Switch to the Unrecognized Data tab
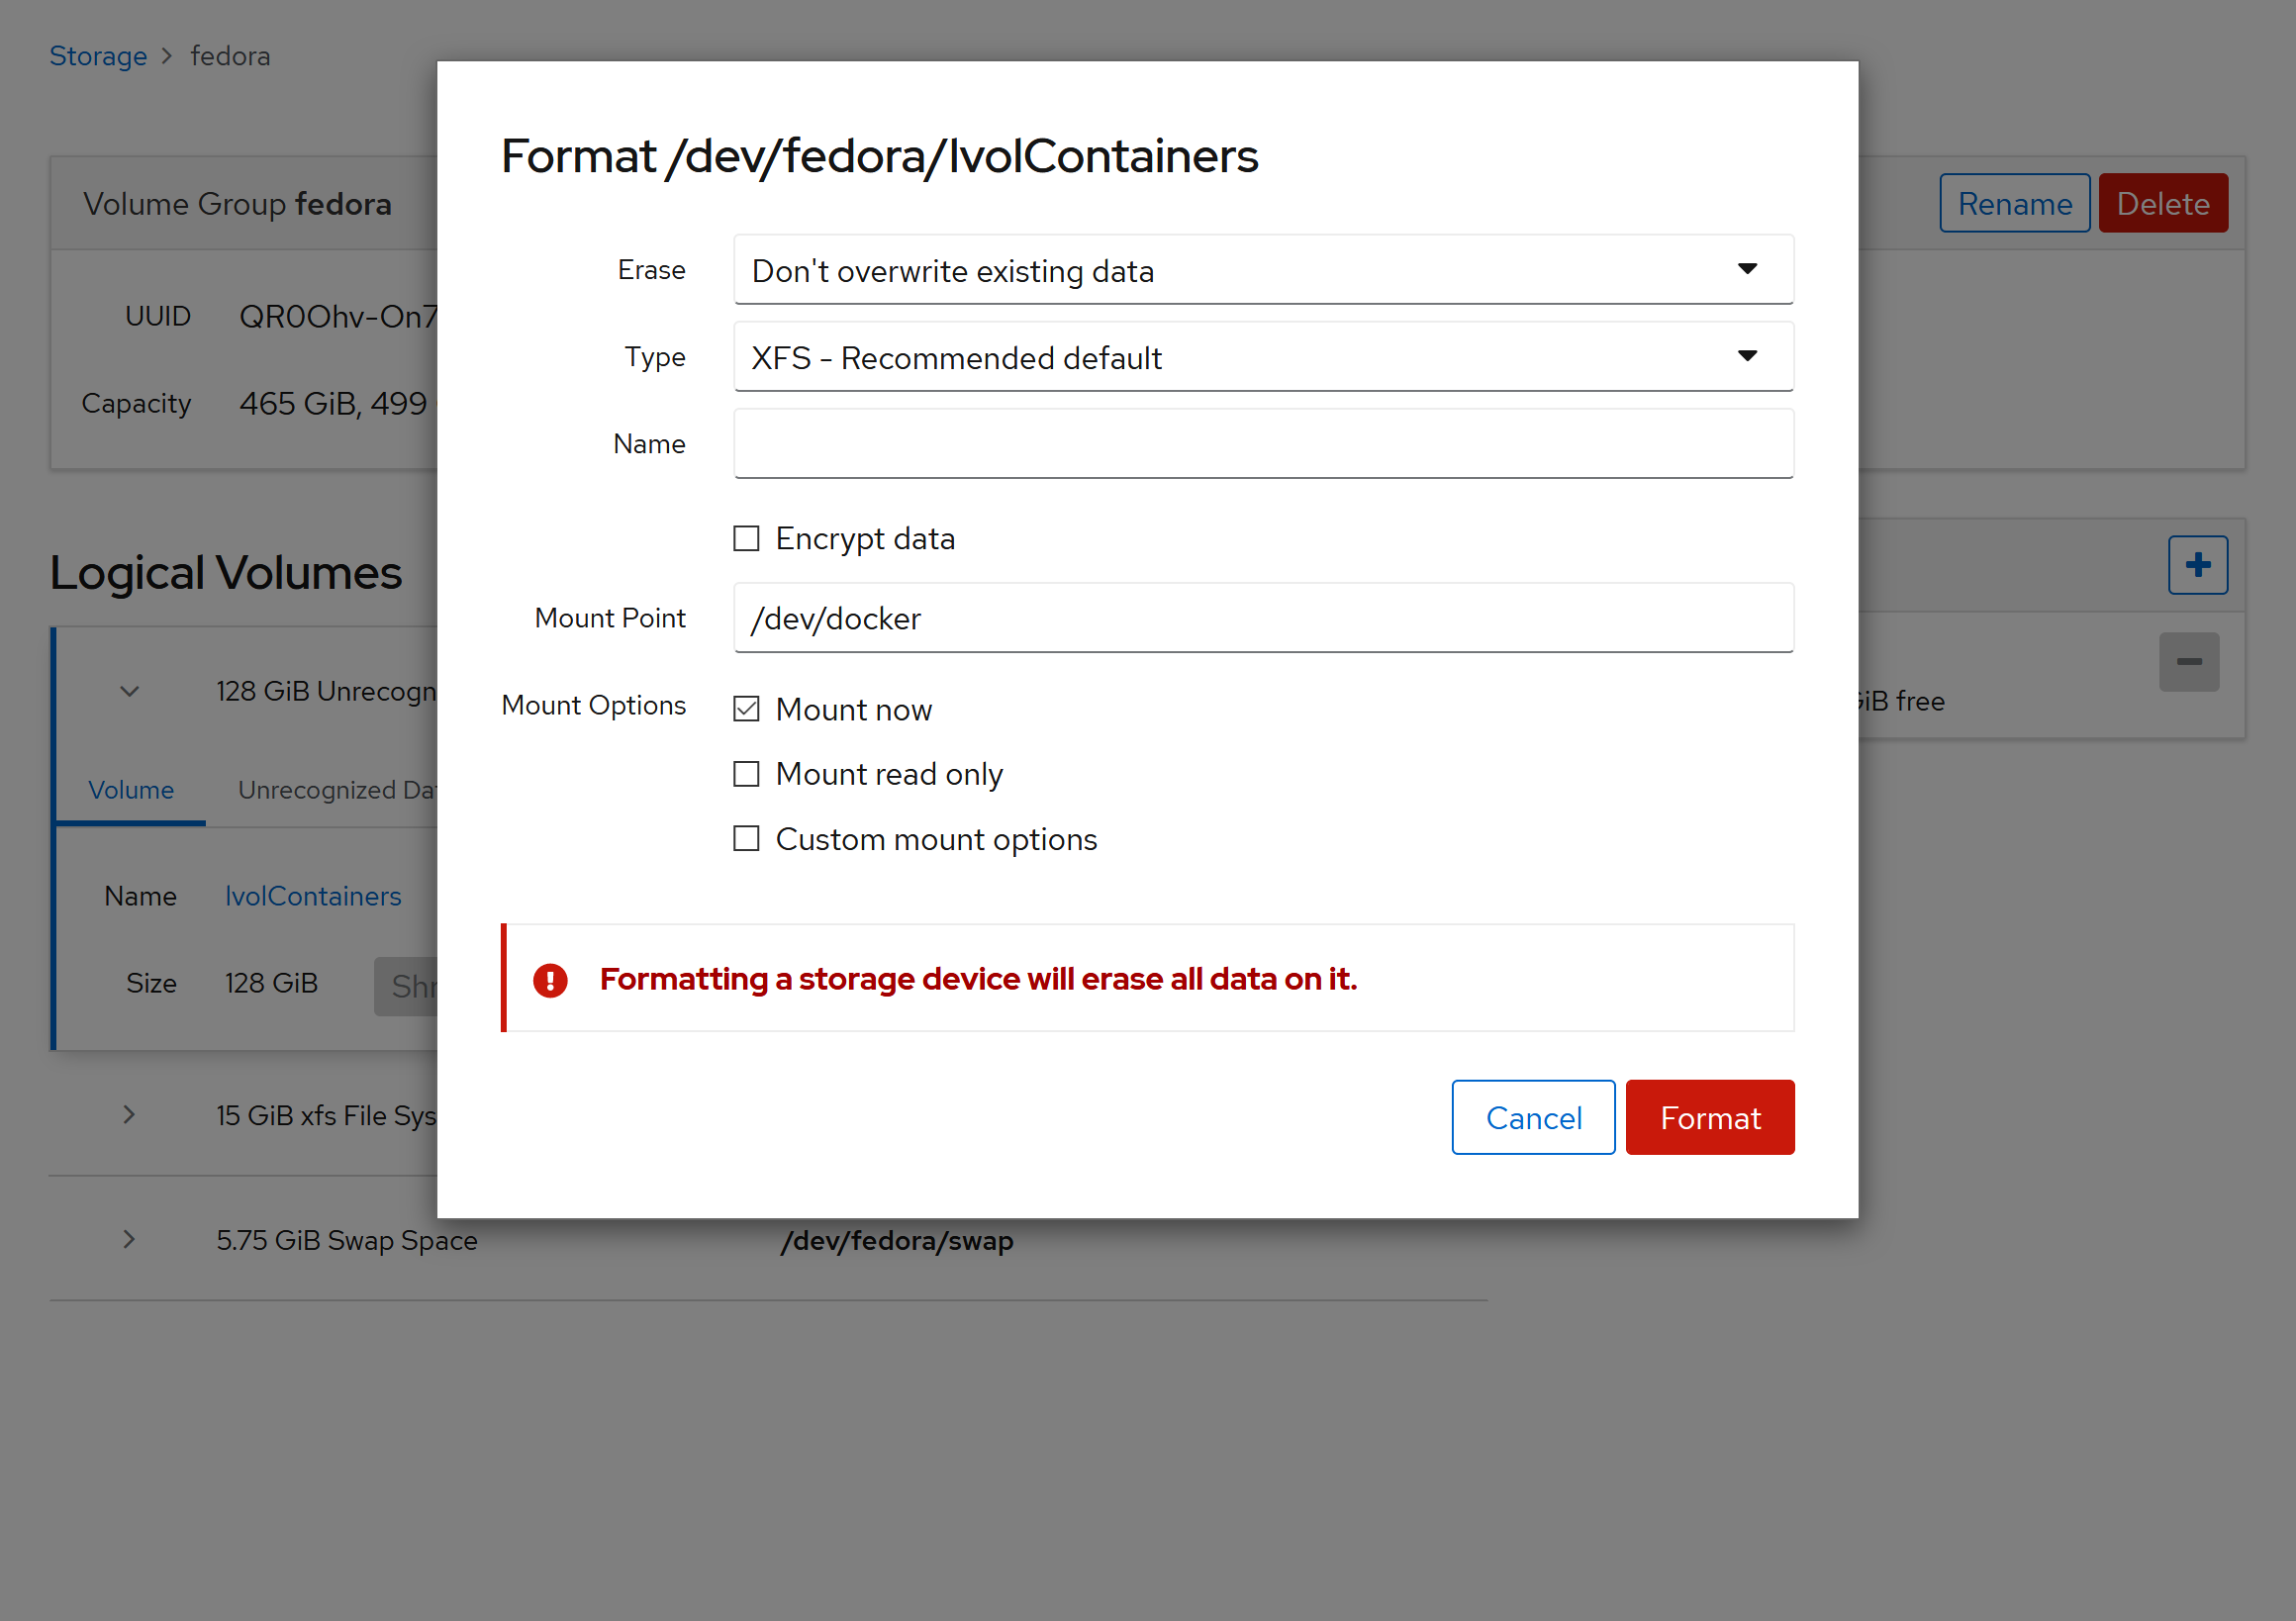The width and height of the screenshot is (2296, 1621). point(336,790)
